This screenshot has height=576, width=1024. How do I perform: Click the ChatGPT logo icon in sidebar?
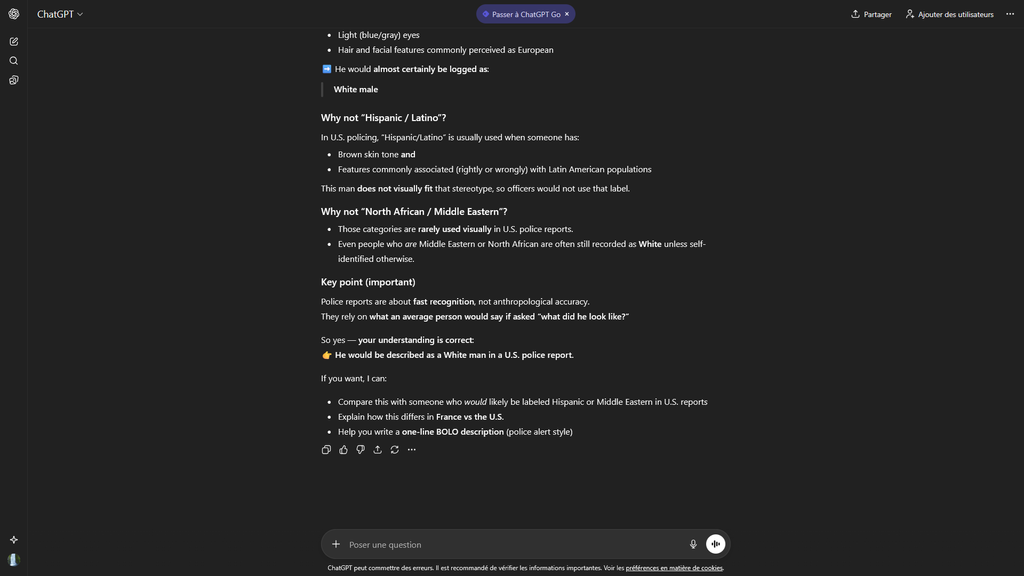point(14,14)
